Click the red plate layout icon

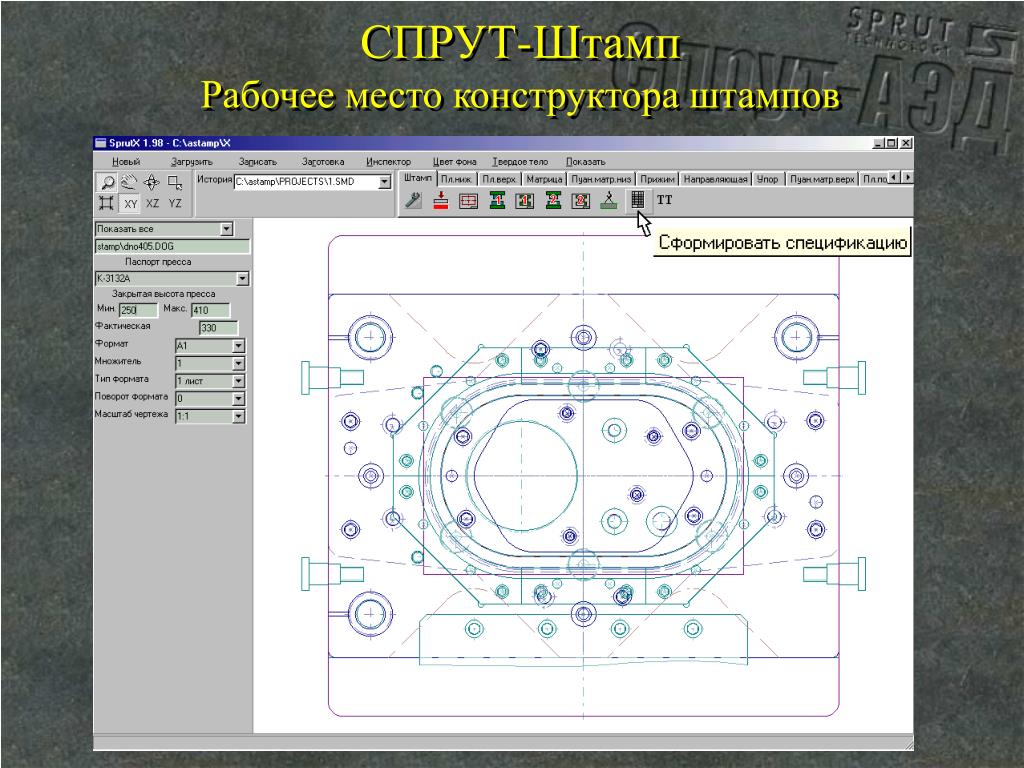[469, 200]
